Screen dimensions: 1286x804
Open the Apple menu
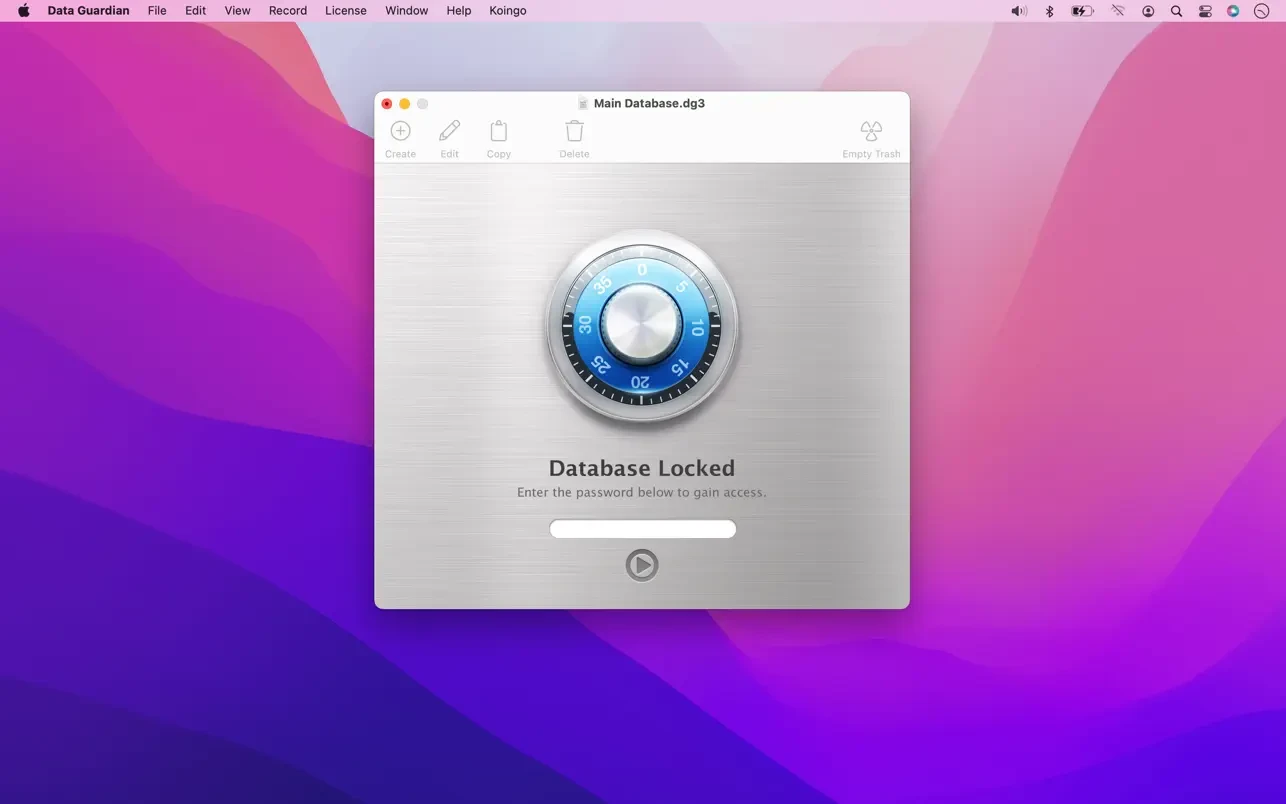coord(23,11)
